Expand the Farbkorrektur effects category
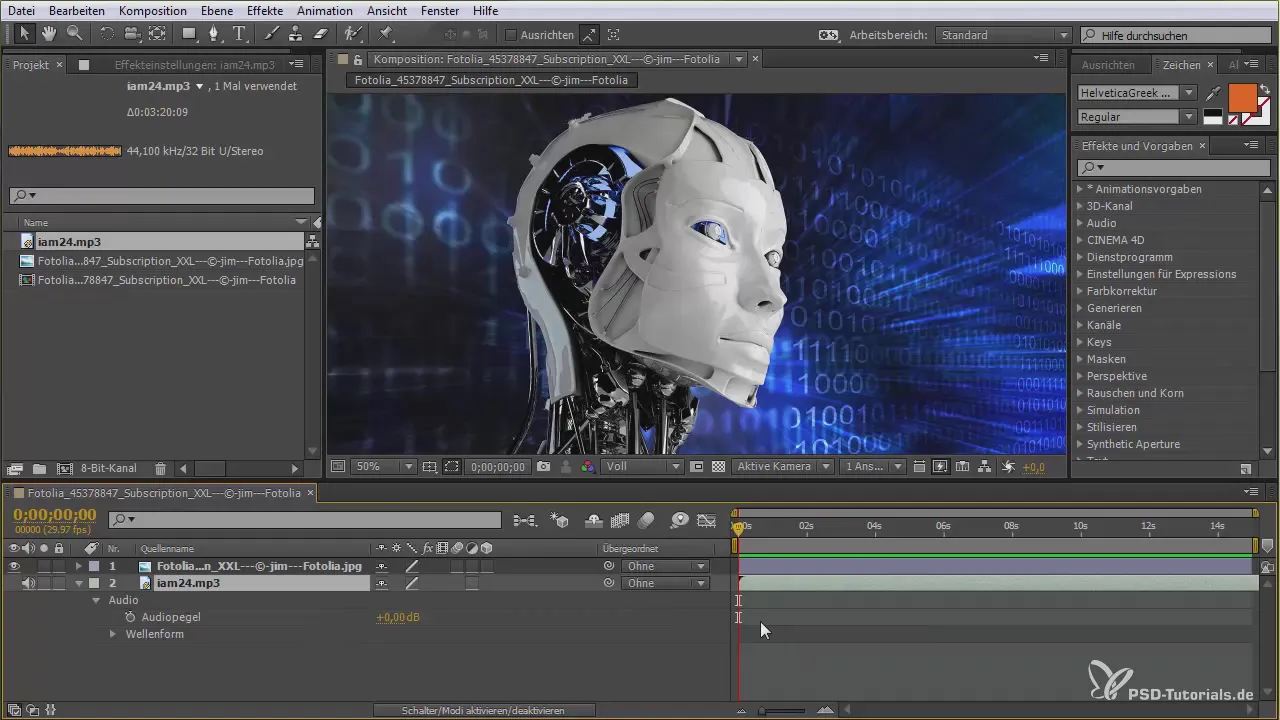1280x720 pixels. click(1080, 291)
